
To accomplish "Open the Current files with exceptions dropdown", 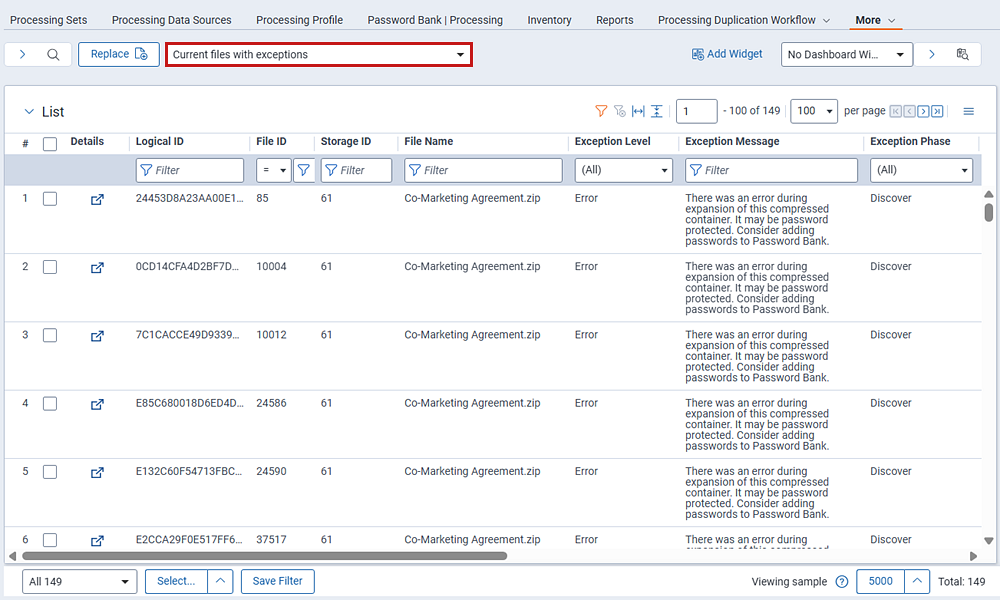I will coord(318,54).
